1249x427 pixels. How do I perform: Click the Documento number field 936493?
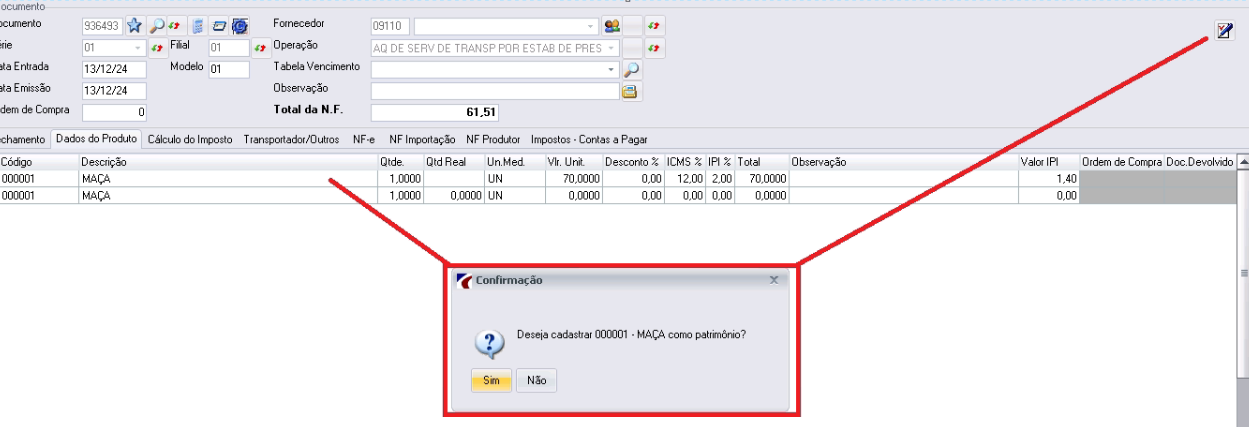[x=102, y=26]
